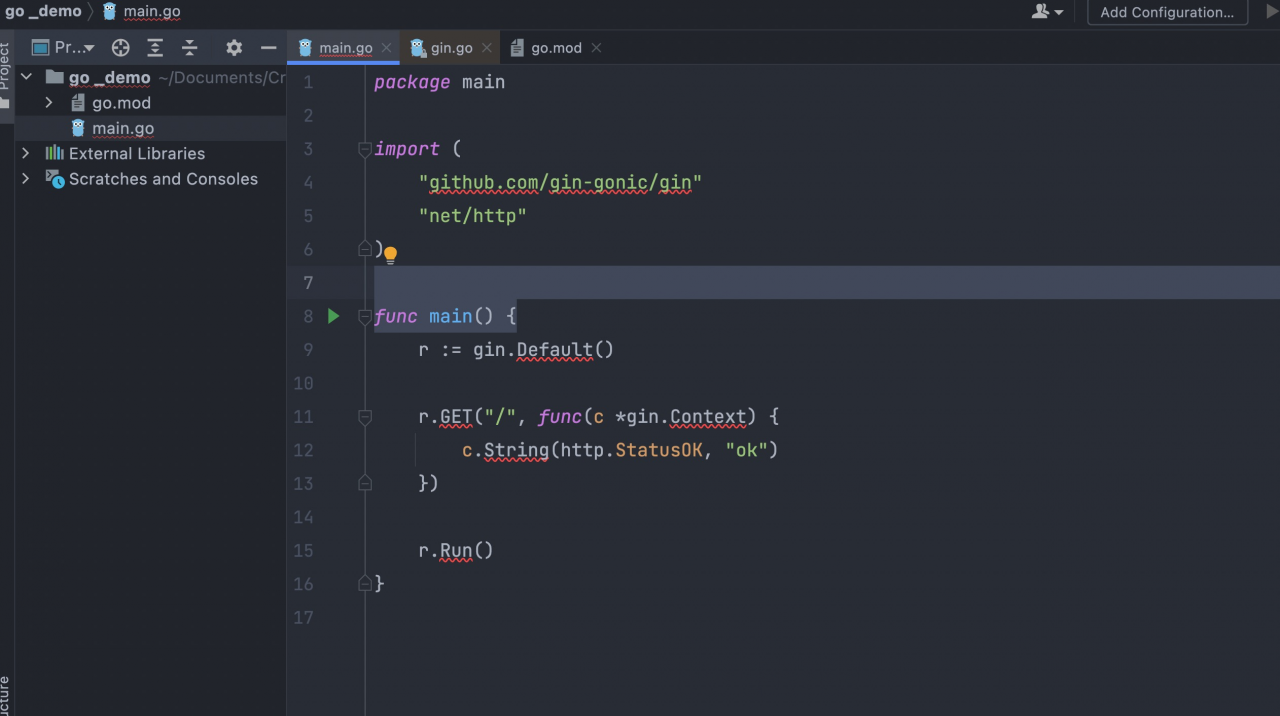Close the go.mod tab
The height and width of the screenshot is (716, 1280).
point(597,48)
